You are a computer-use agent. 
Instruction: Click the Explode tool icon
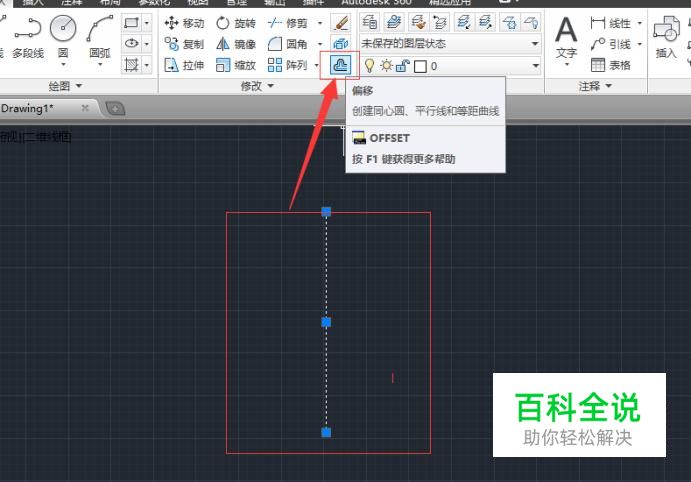tap(341, 44)
